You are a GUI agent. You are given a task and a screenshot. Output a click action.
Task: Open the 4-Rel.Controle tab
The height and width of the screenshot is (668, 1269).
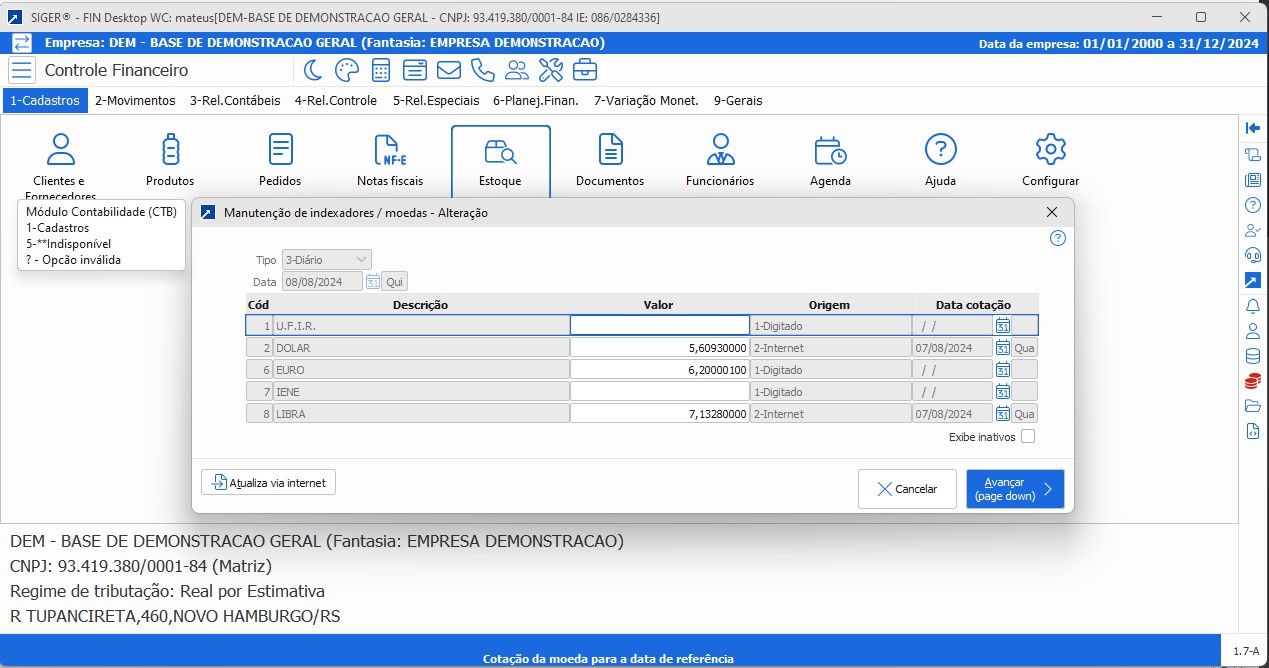point(335,101)
